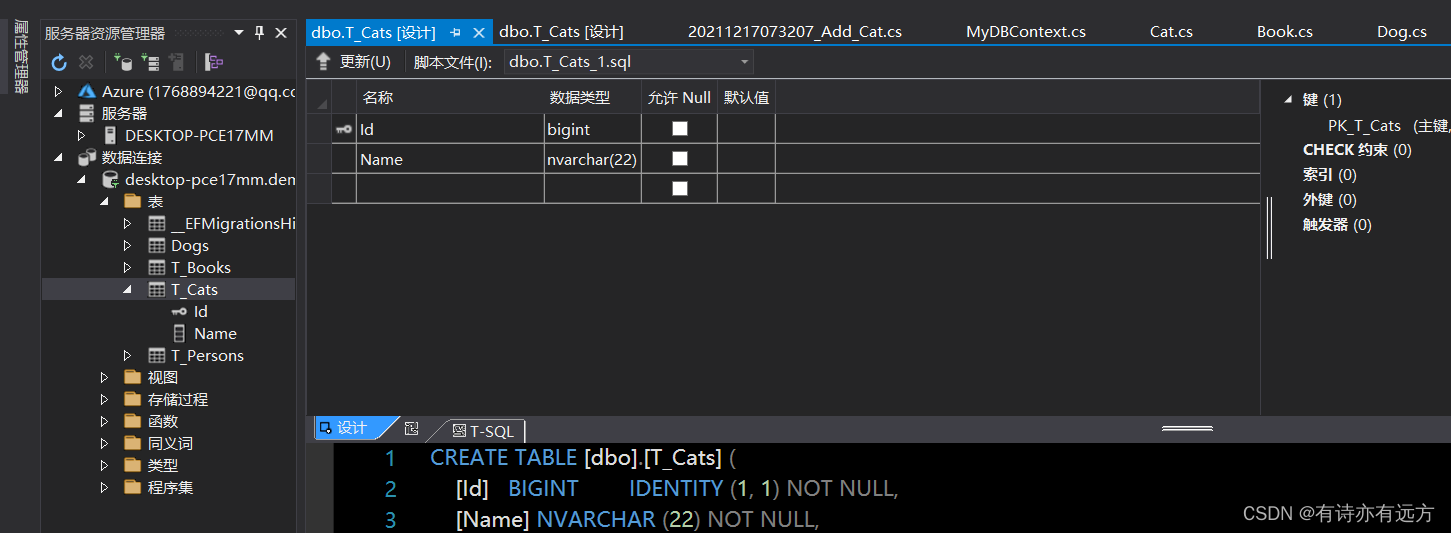Expand the 存储过程 folder

tap(105, 400)
